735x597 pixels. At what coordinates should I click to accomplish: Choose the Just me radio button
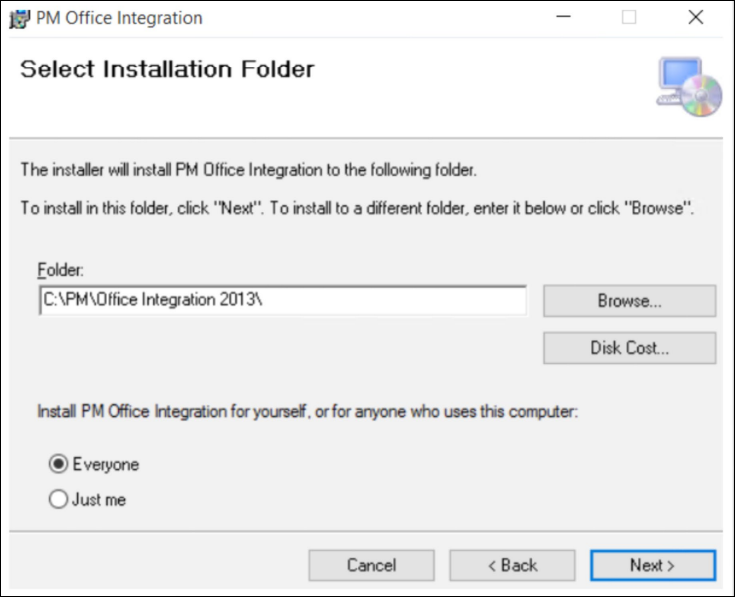click(x=58, y=499)
